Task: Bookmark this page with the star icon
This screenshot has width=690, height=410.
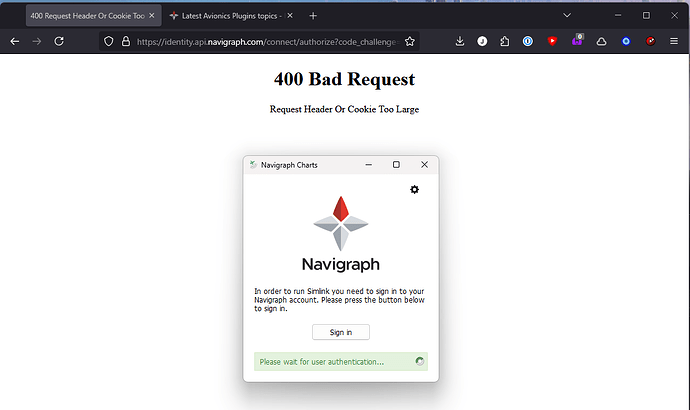Action: click(x=410, y=41)
